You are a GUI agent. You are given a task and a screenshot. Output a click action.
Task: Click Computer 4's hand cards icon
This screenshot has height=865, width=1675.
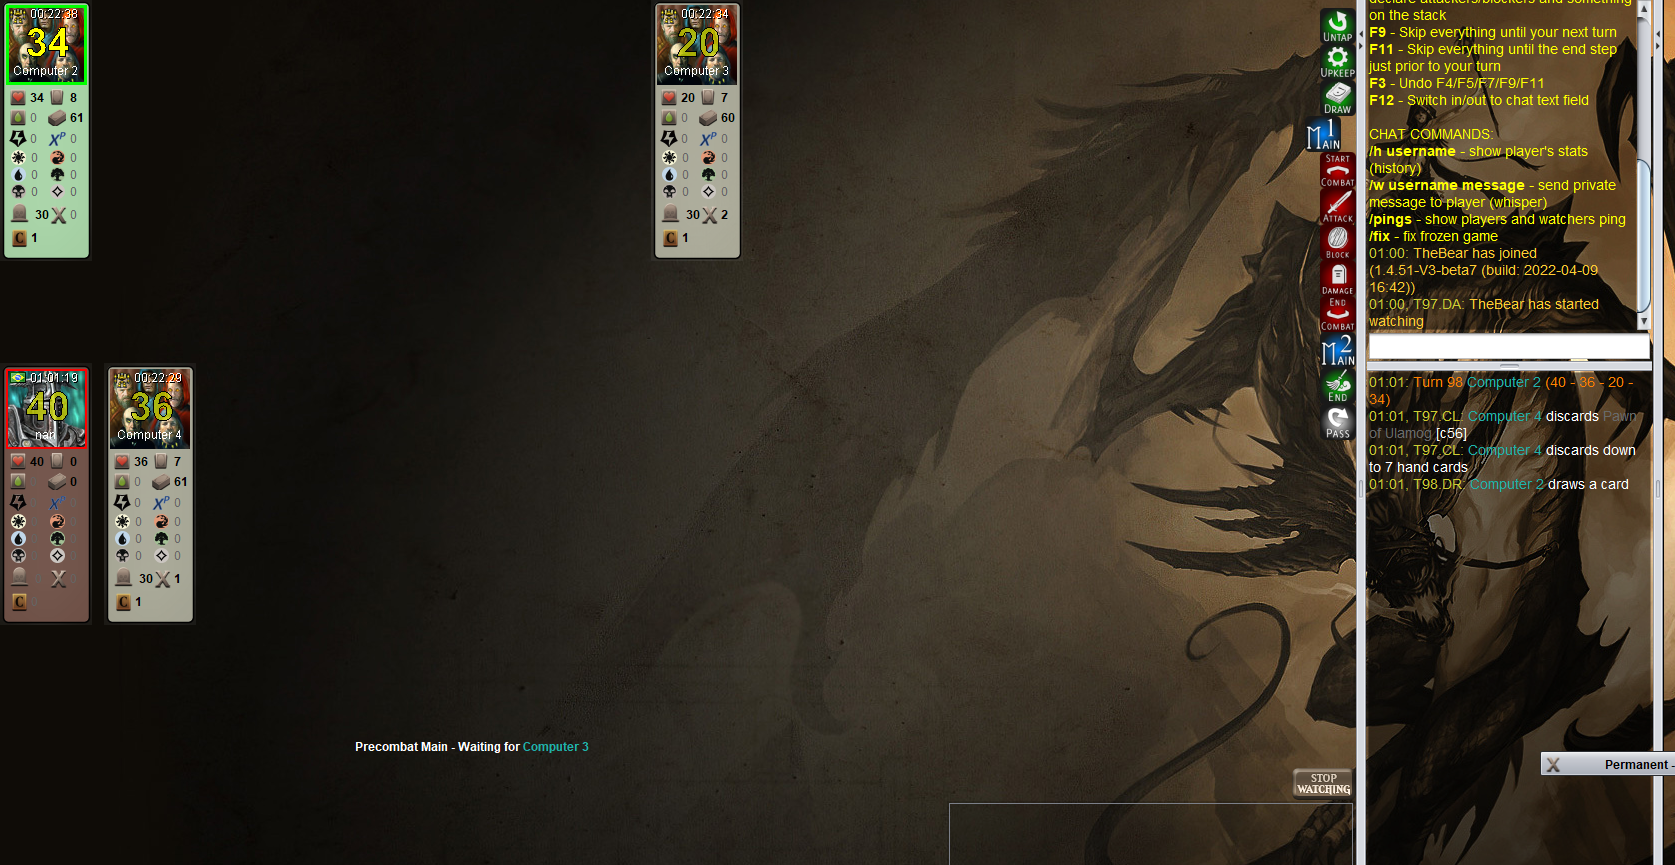pos(161,462)
